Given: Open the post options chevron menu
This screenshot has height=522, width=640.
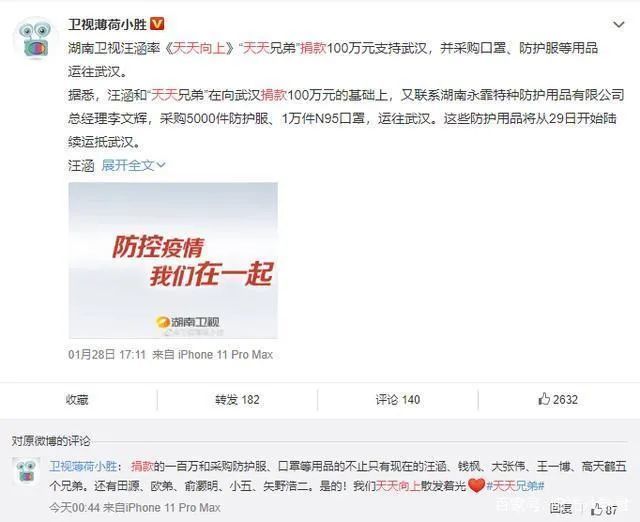Looking at the screenshot, I should coord(618,25).
